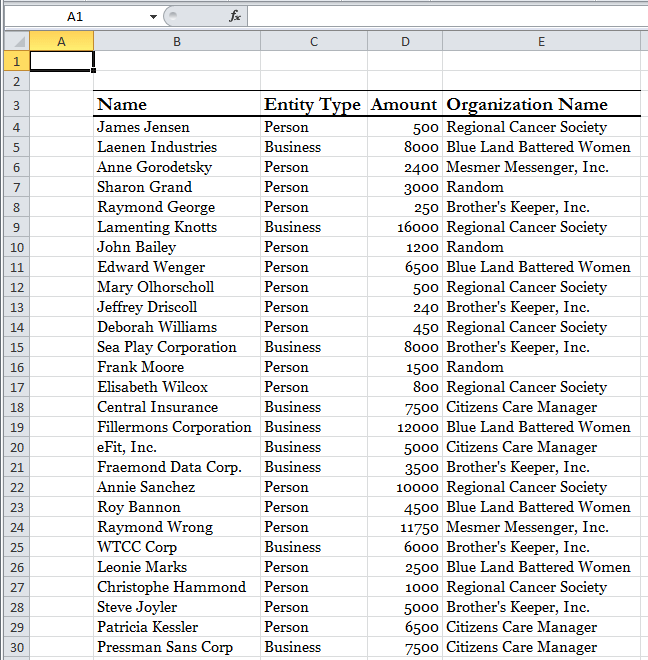
Task: Select the Sea Play Corporation cell
Action: [177, 347]
